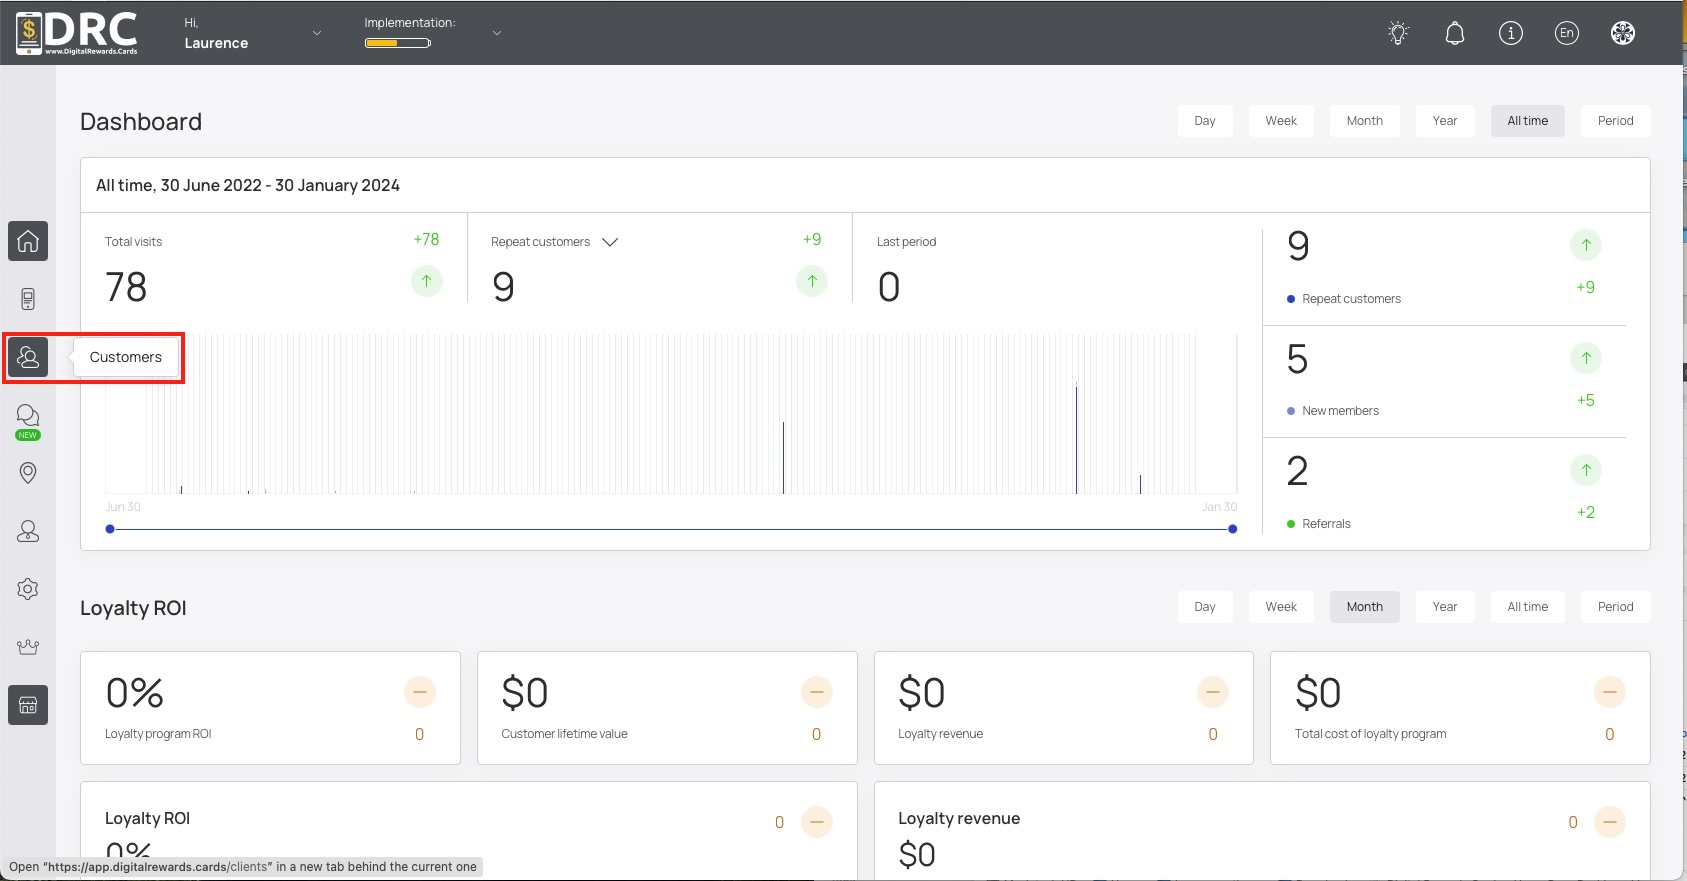This screenshot has width=1687, height=881.
Task: Switch language using the En button
Action: click(x=1567, y=33)
